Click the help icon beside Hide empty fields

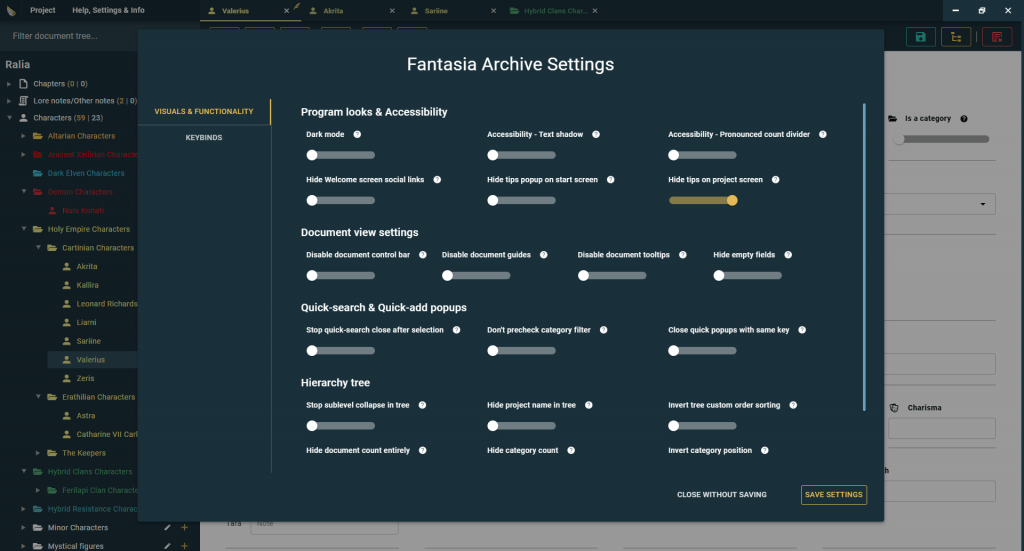pyautogui.click(x=788, y=255)
